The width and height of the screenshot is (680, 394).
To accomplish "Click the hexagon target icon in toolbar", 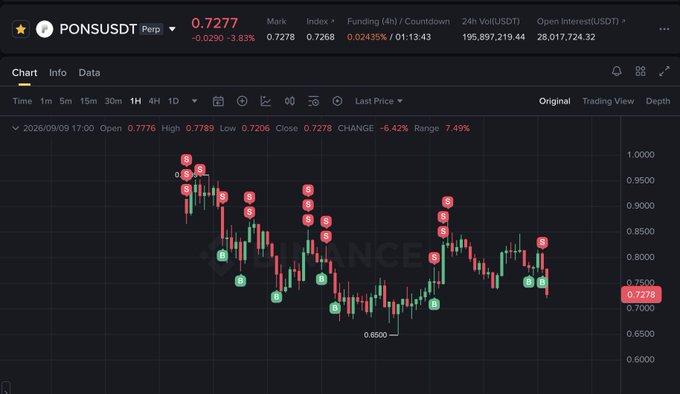I will [x=337, y=101].
